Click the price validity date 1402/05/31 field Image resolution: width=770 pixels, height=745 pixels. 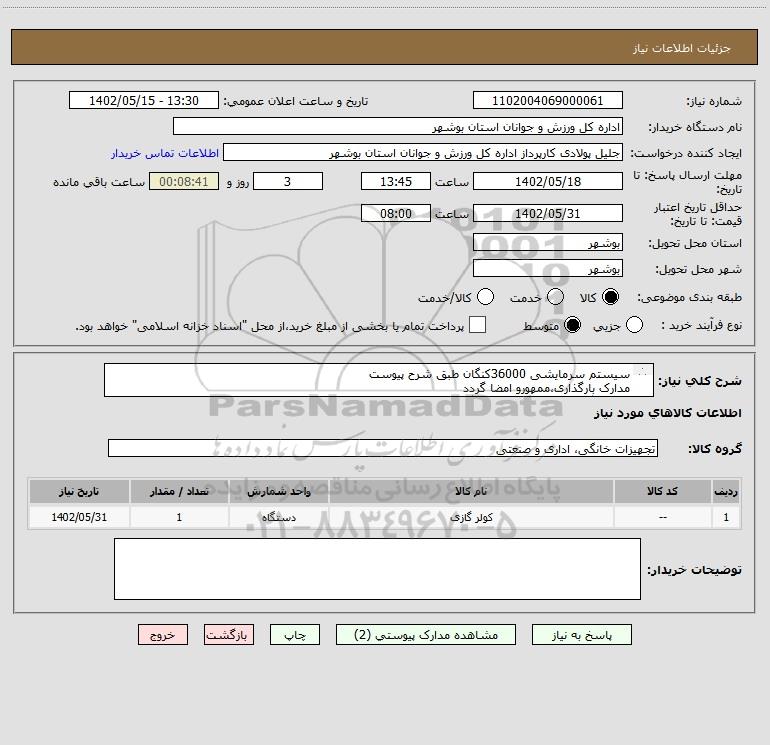tap(548, 213)
